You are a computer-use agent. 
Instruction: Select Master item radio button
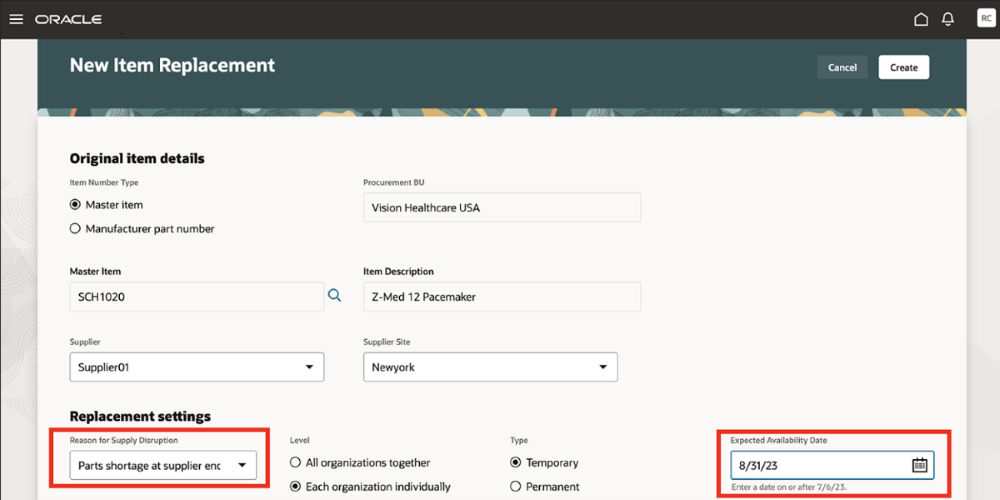[75, 205]
